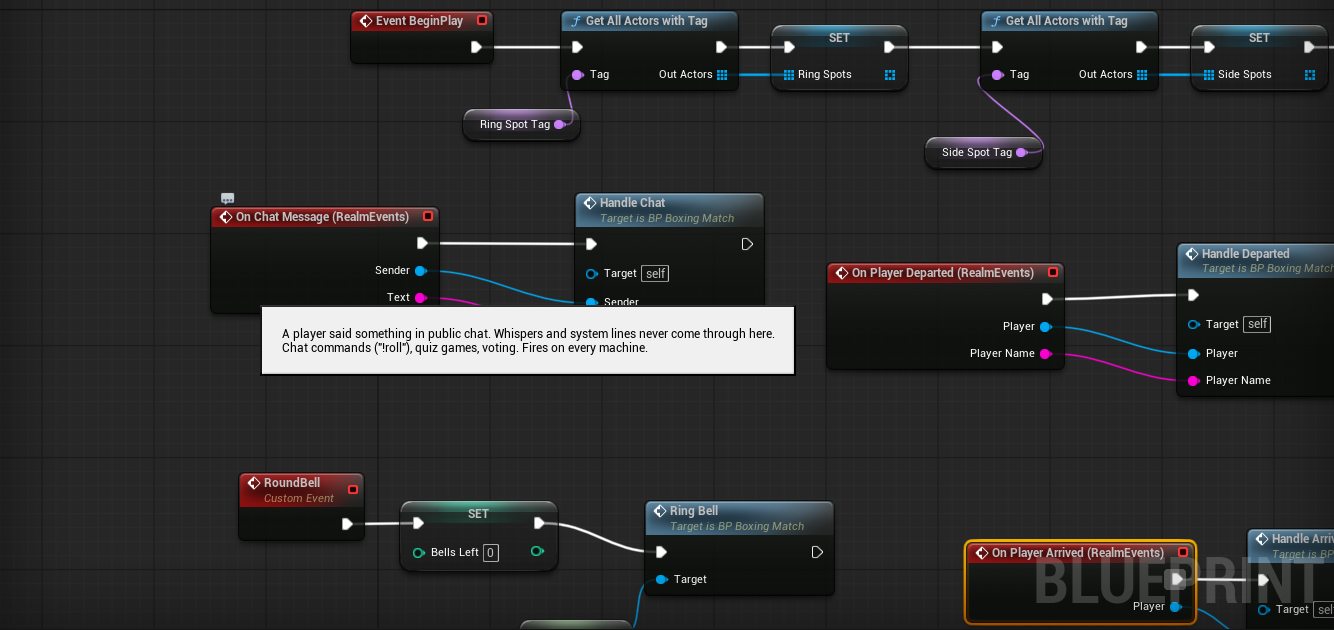Click the Ring Spots array input pin
This screenshot has width=1334, height=630.
788,75
